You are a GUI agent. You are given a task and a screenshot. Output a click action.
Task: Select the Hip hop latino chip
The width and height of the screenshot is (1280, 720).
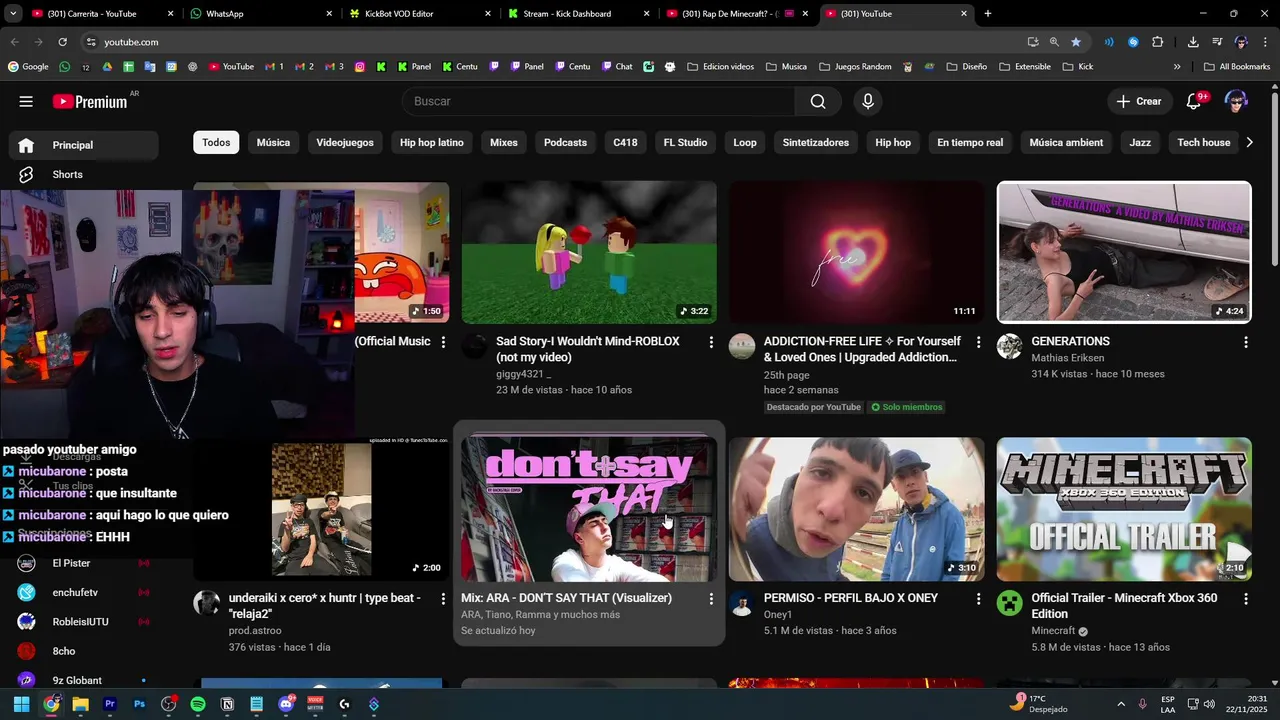tap(432, 142)
